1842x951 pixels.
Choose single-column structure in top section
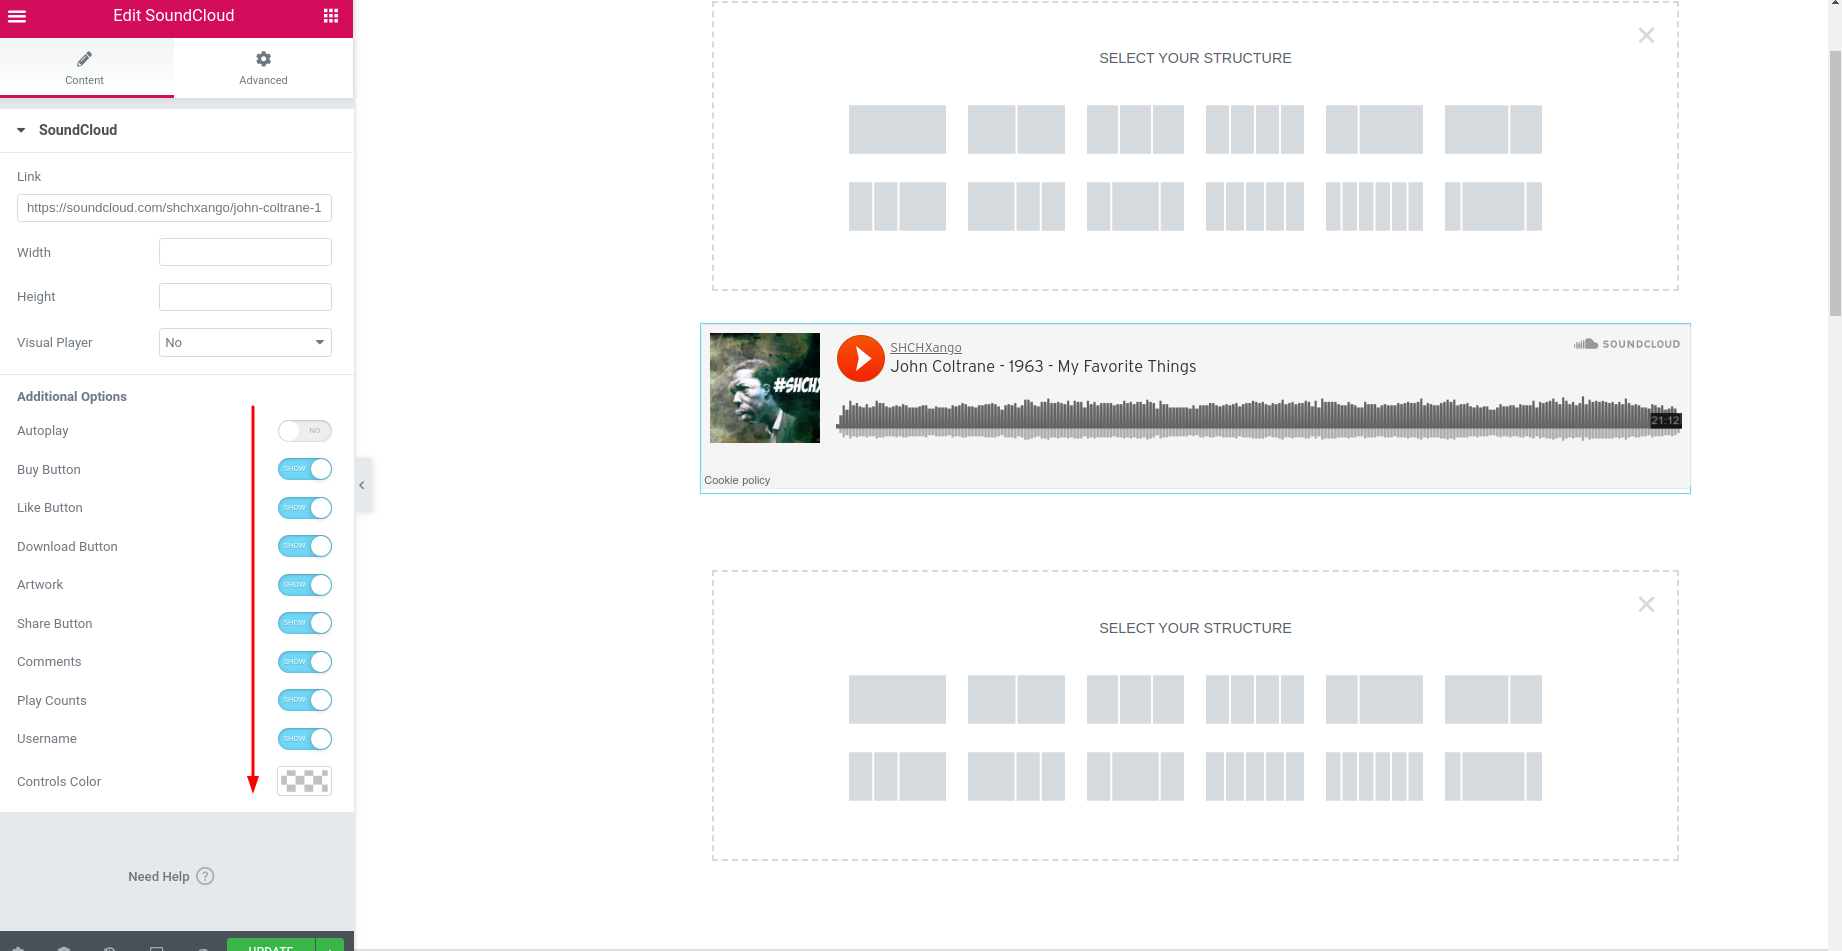(897, 130)
